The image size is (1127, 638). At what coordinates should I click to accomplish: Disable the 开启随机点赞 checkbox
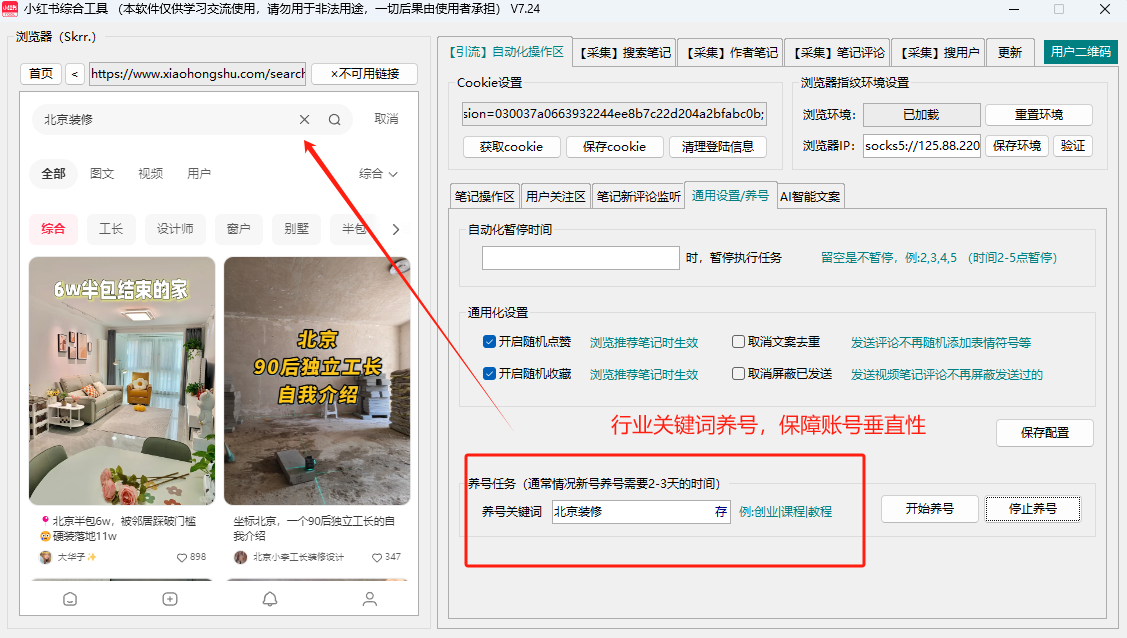(489, 342)
